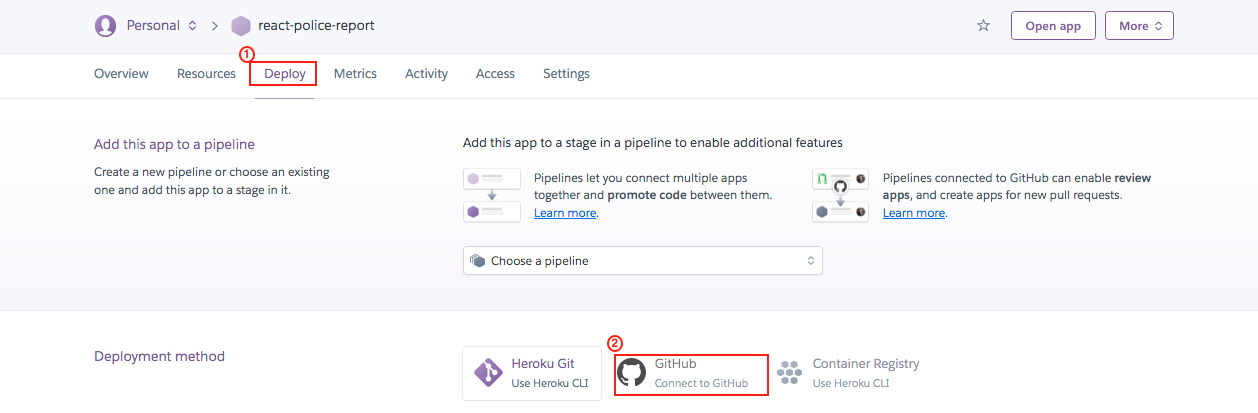Viewport: 1258px width, 413px height.
Task: Click the pipeline promote diagram thumbnail
Action: pos(491,195)
